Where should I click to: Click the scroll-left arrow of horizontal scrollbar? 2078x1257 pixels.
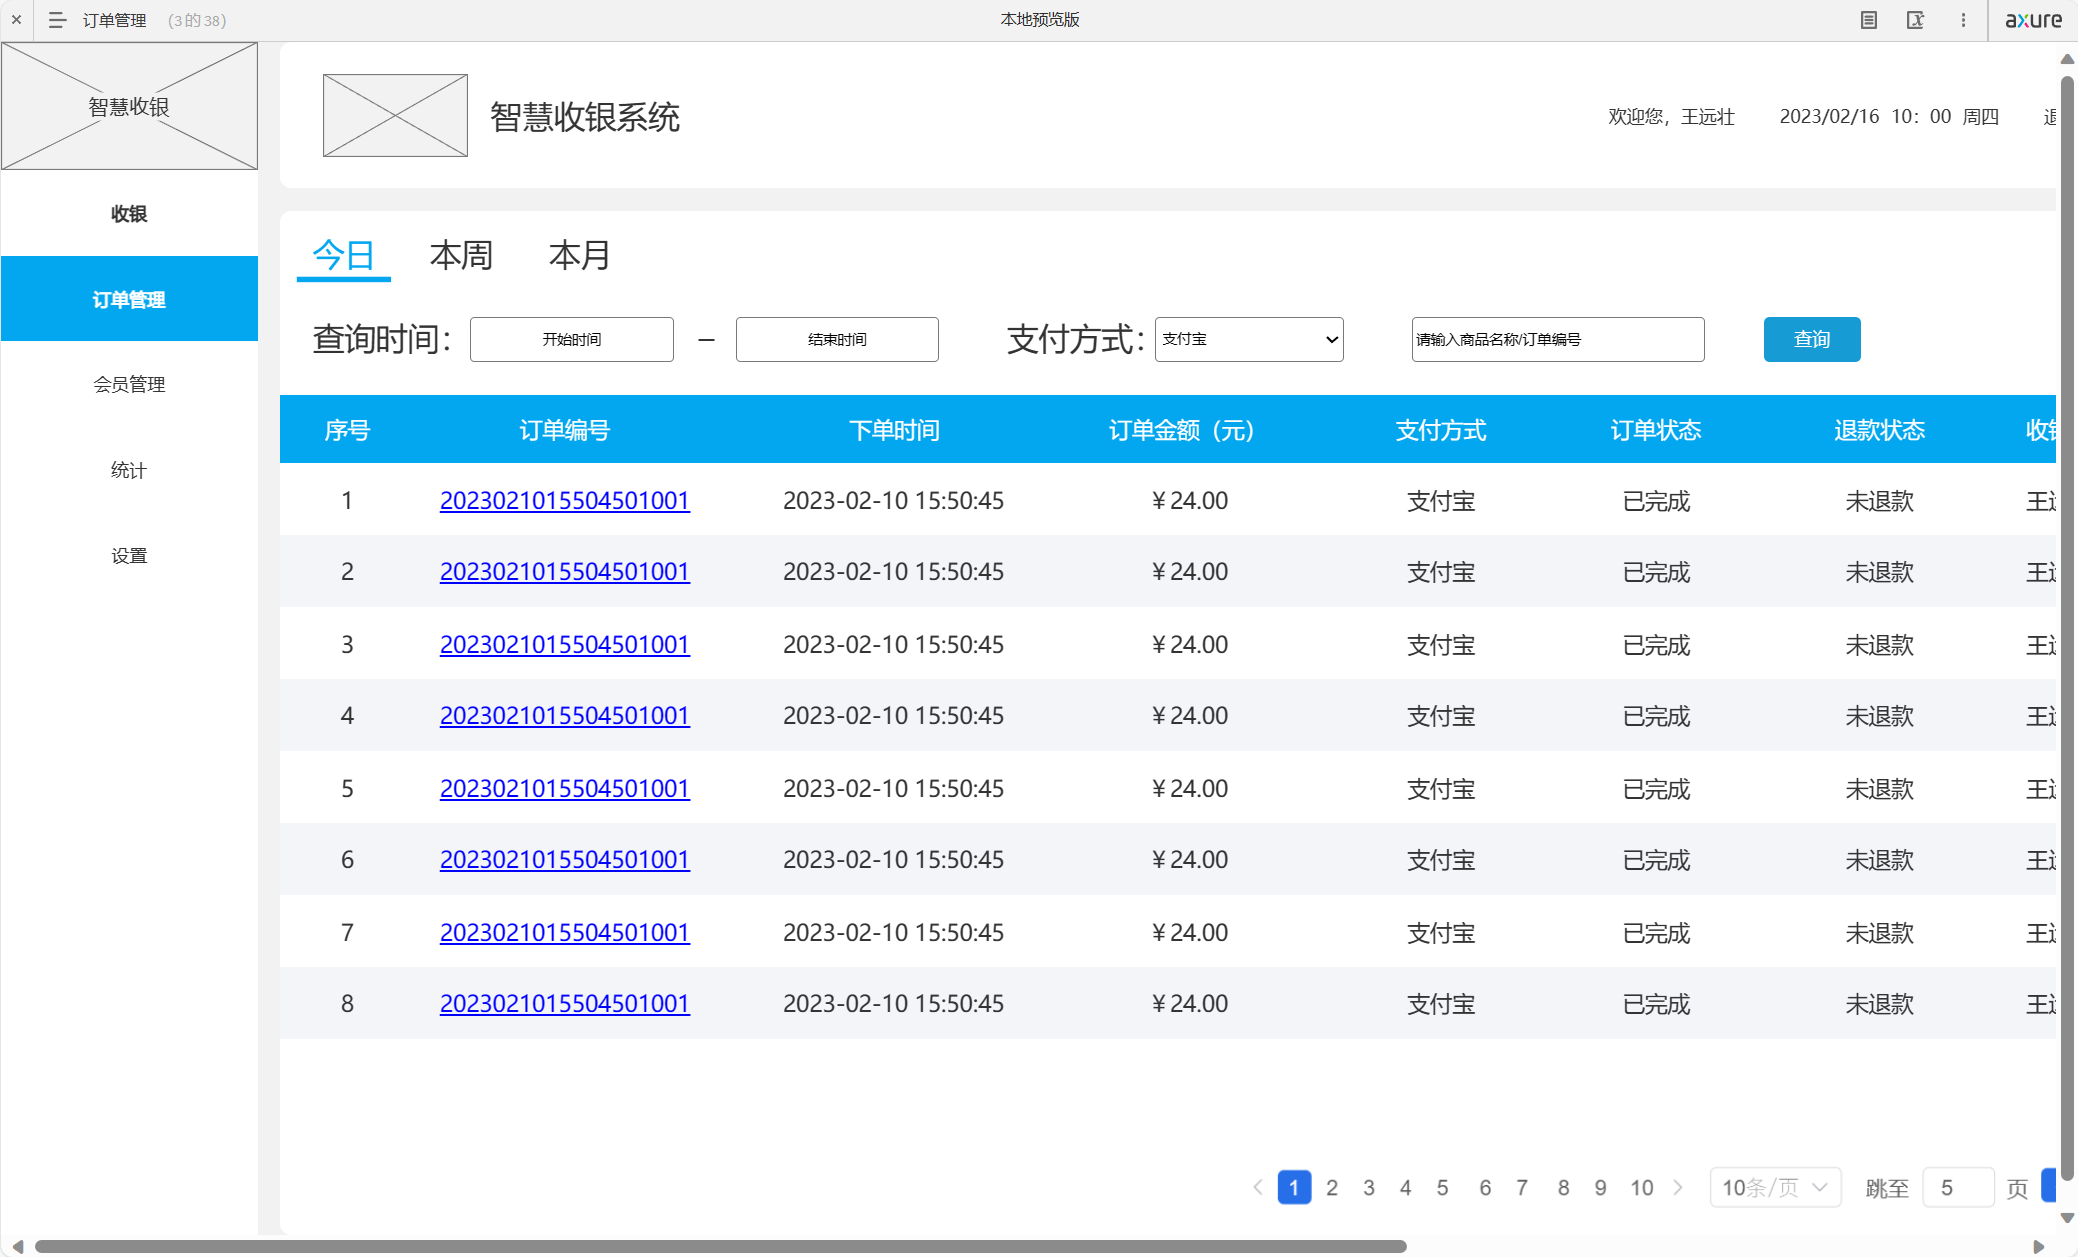click(x=17, y=1246)
